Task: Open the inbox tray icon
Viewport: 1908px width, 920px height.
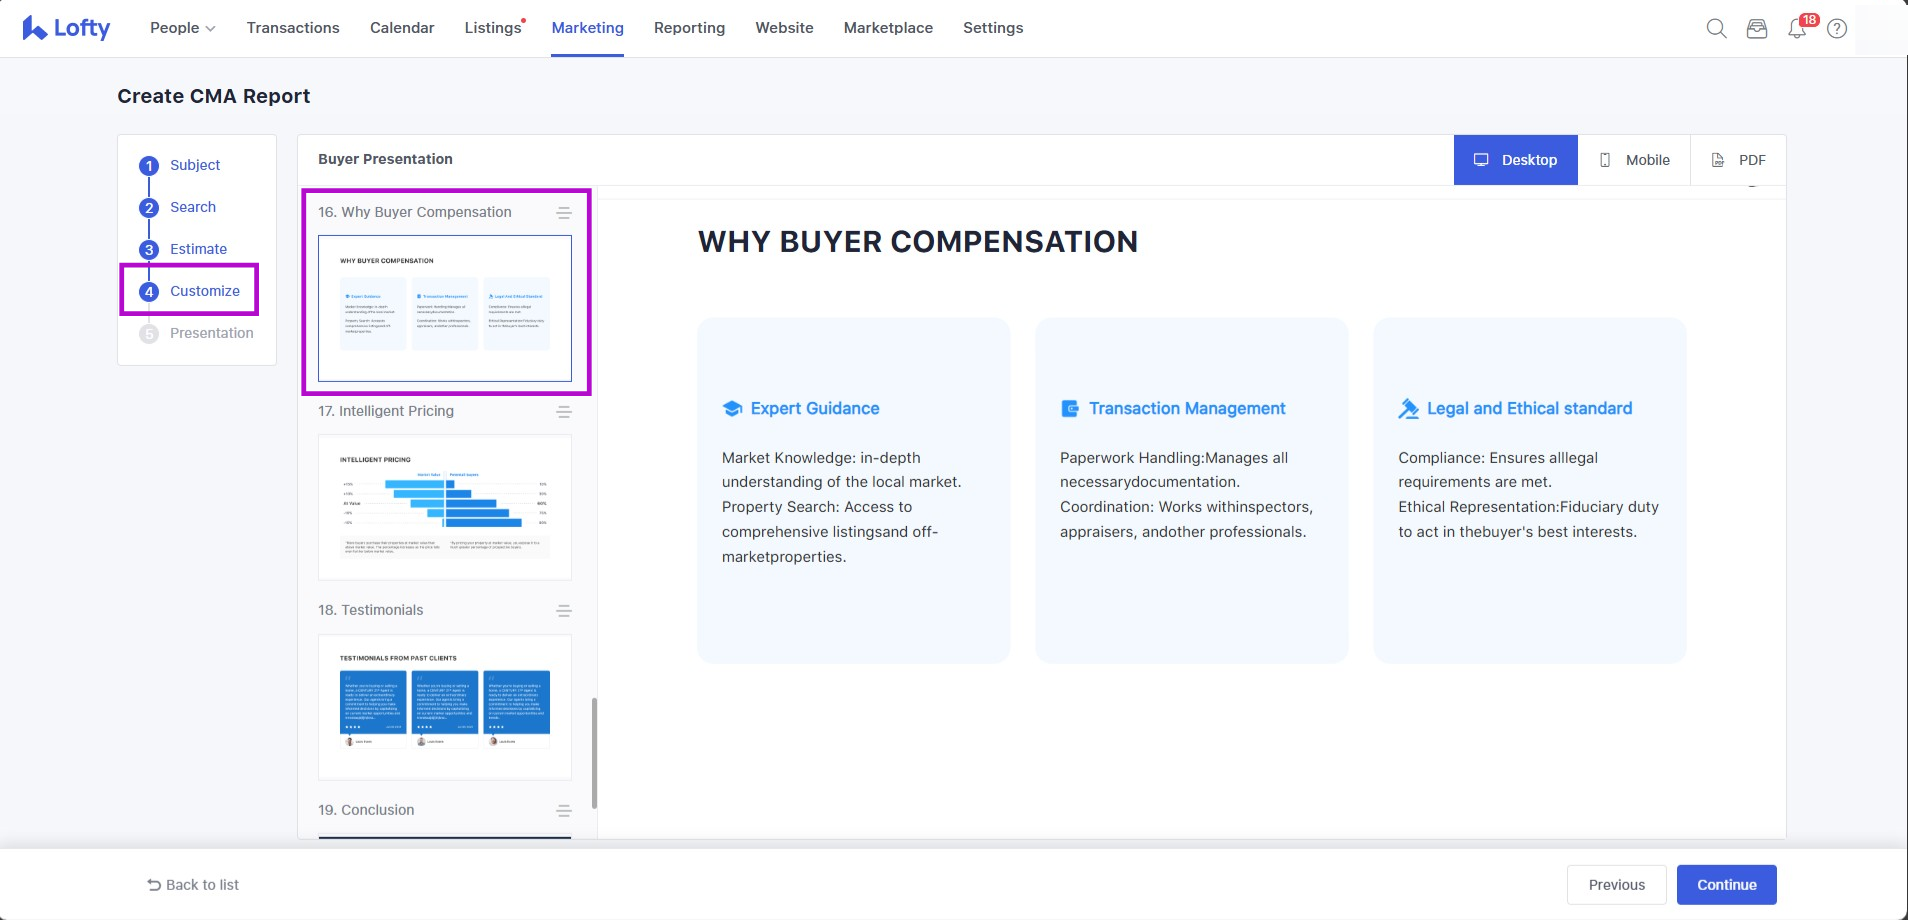Action: (x=1756, y=29)
